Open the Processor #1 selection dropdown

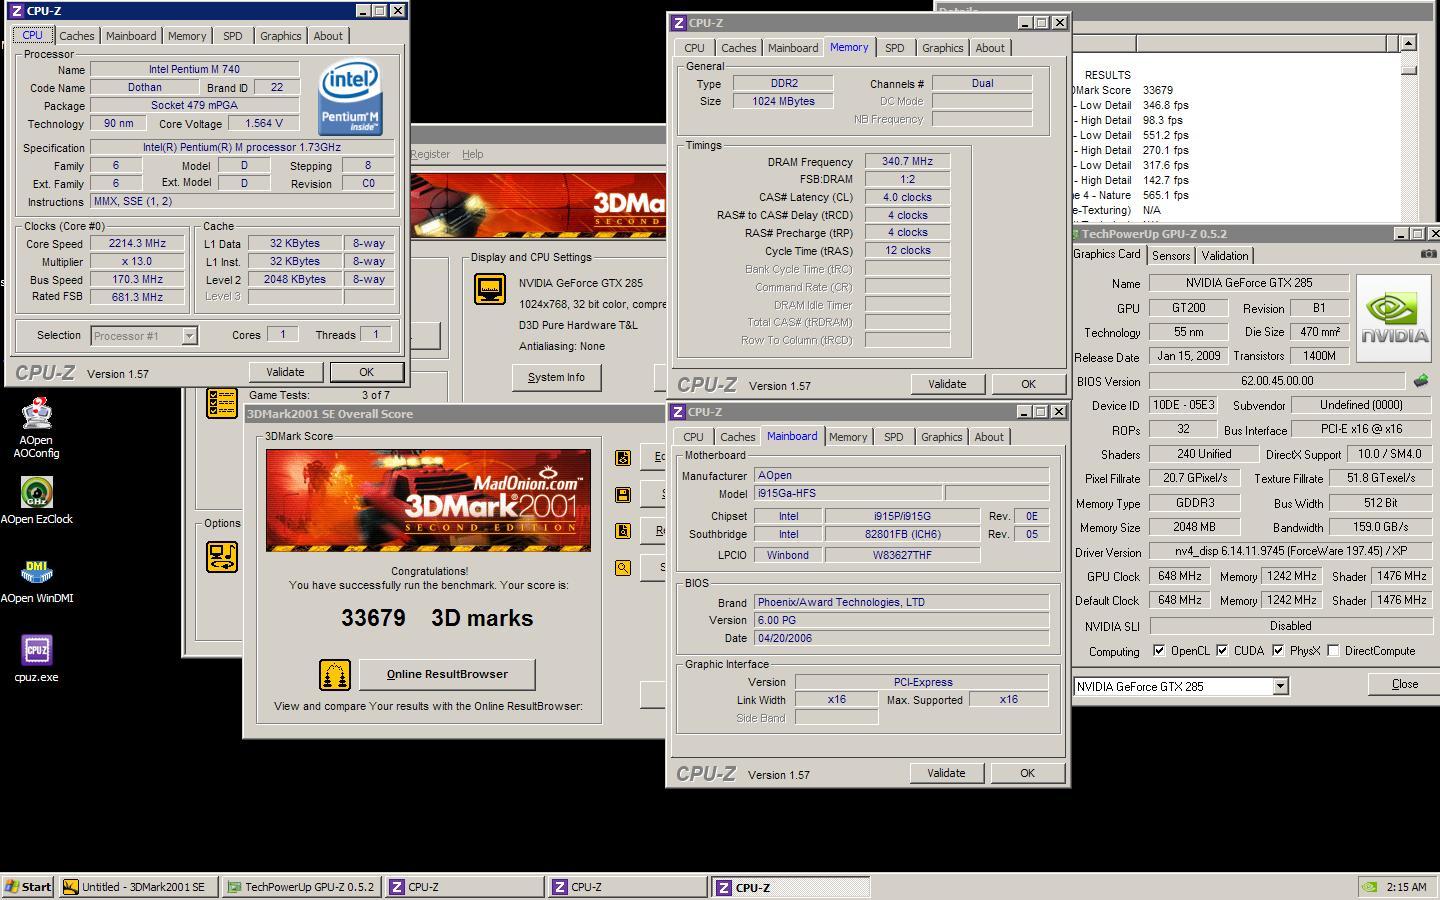(189, 336)
